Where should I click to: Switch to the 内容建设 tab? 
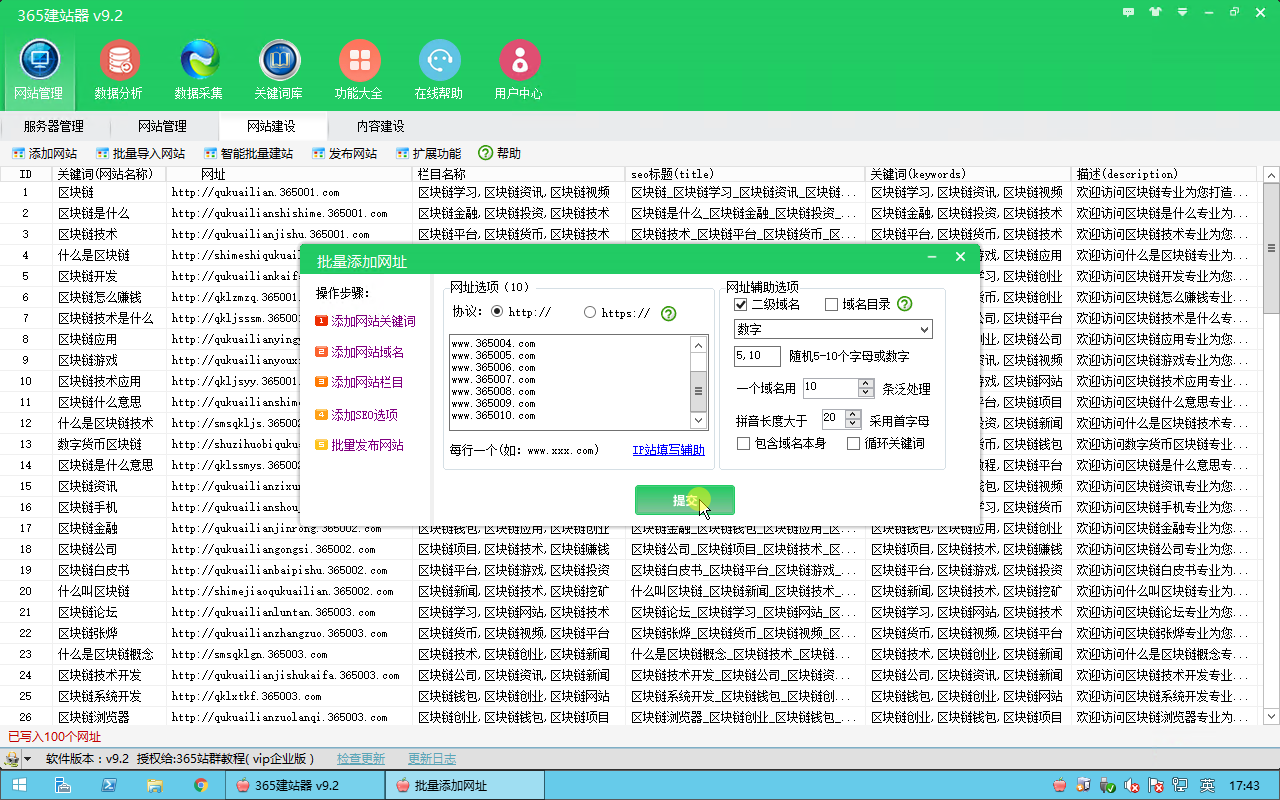pos(381,126)
